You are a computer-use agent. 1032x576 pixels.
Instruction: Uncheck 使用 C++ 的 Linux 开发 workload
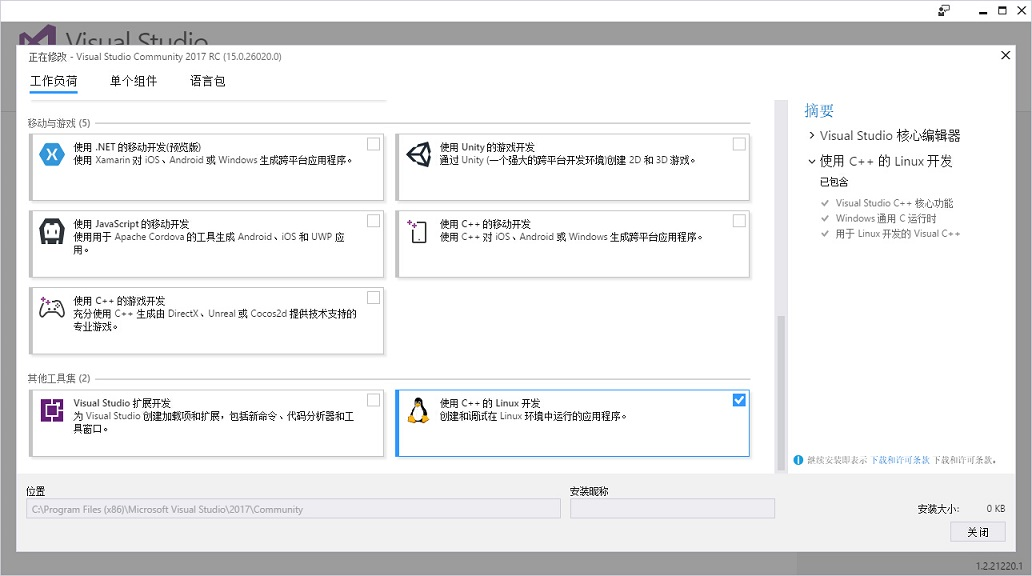(739, 399)
